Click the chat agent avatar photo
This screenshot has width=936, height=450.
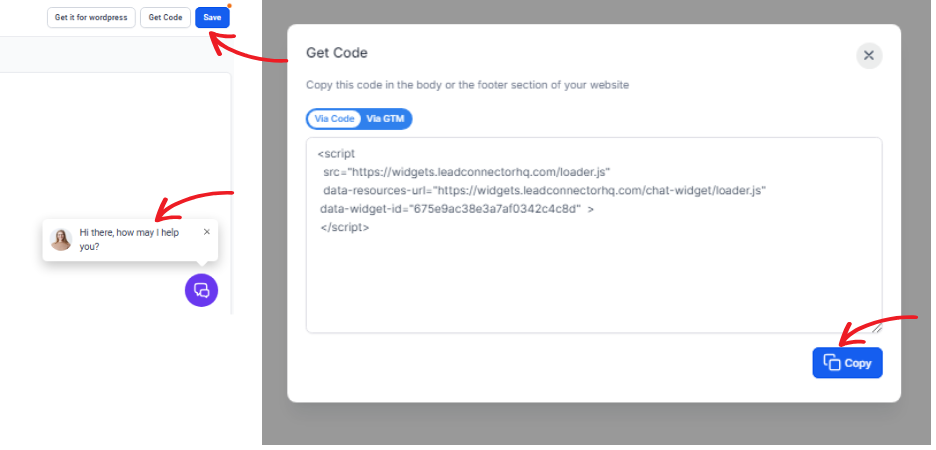pyautogui.click(x=61, y=239)
